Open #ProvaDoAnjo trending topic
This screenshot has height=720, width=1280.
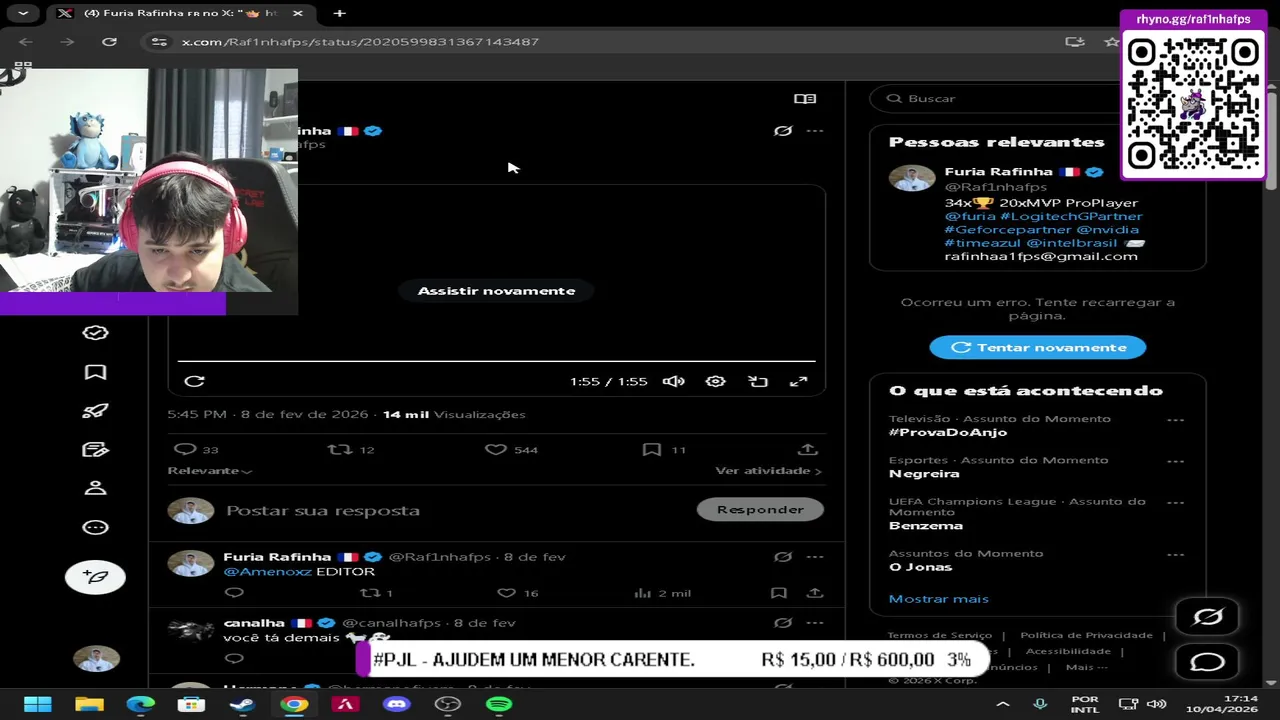coord(948,432)
